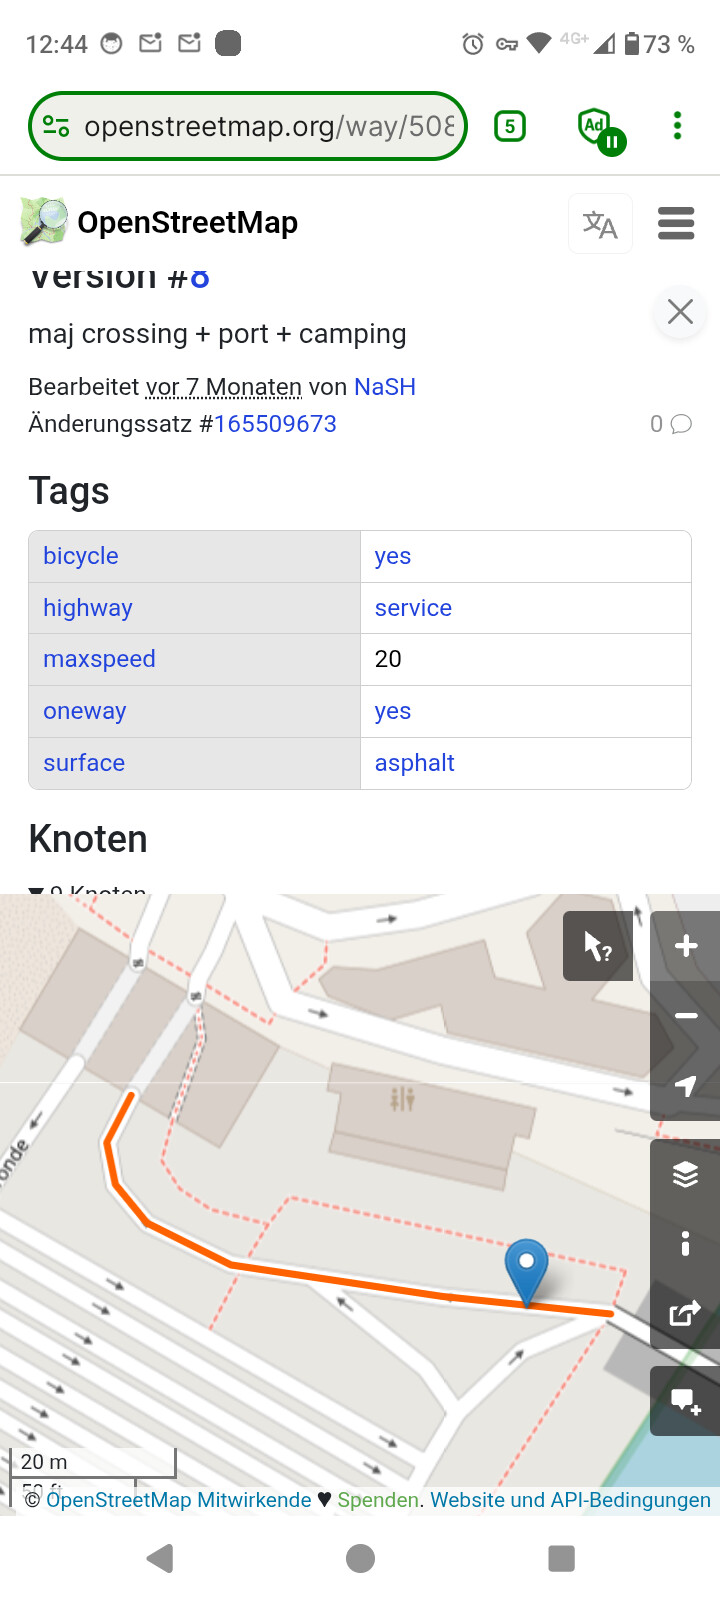Zoom out of the map
This screenshot has width=720, height=1600.
pyautogui.click(x=685, y=1016)
